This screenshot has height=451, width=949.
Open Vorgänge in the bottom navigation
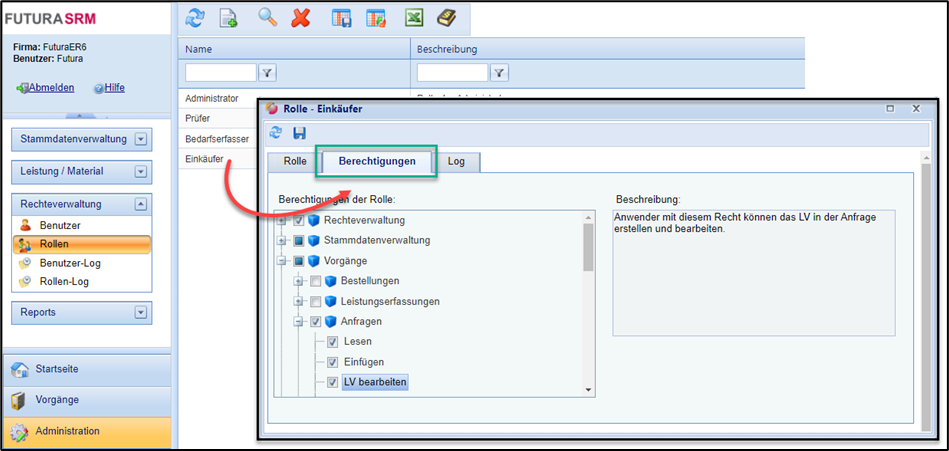pyautogui.click(x=57, y=400)
